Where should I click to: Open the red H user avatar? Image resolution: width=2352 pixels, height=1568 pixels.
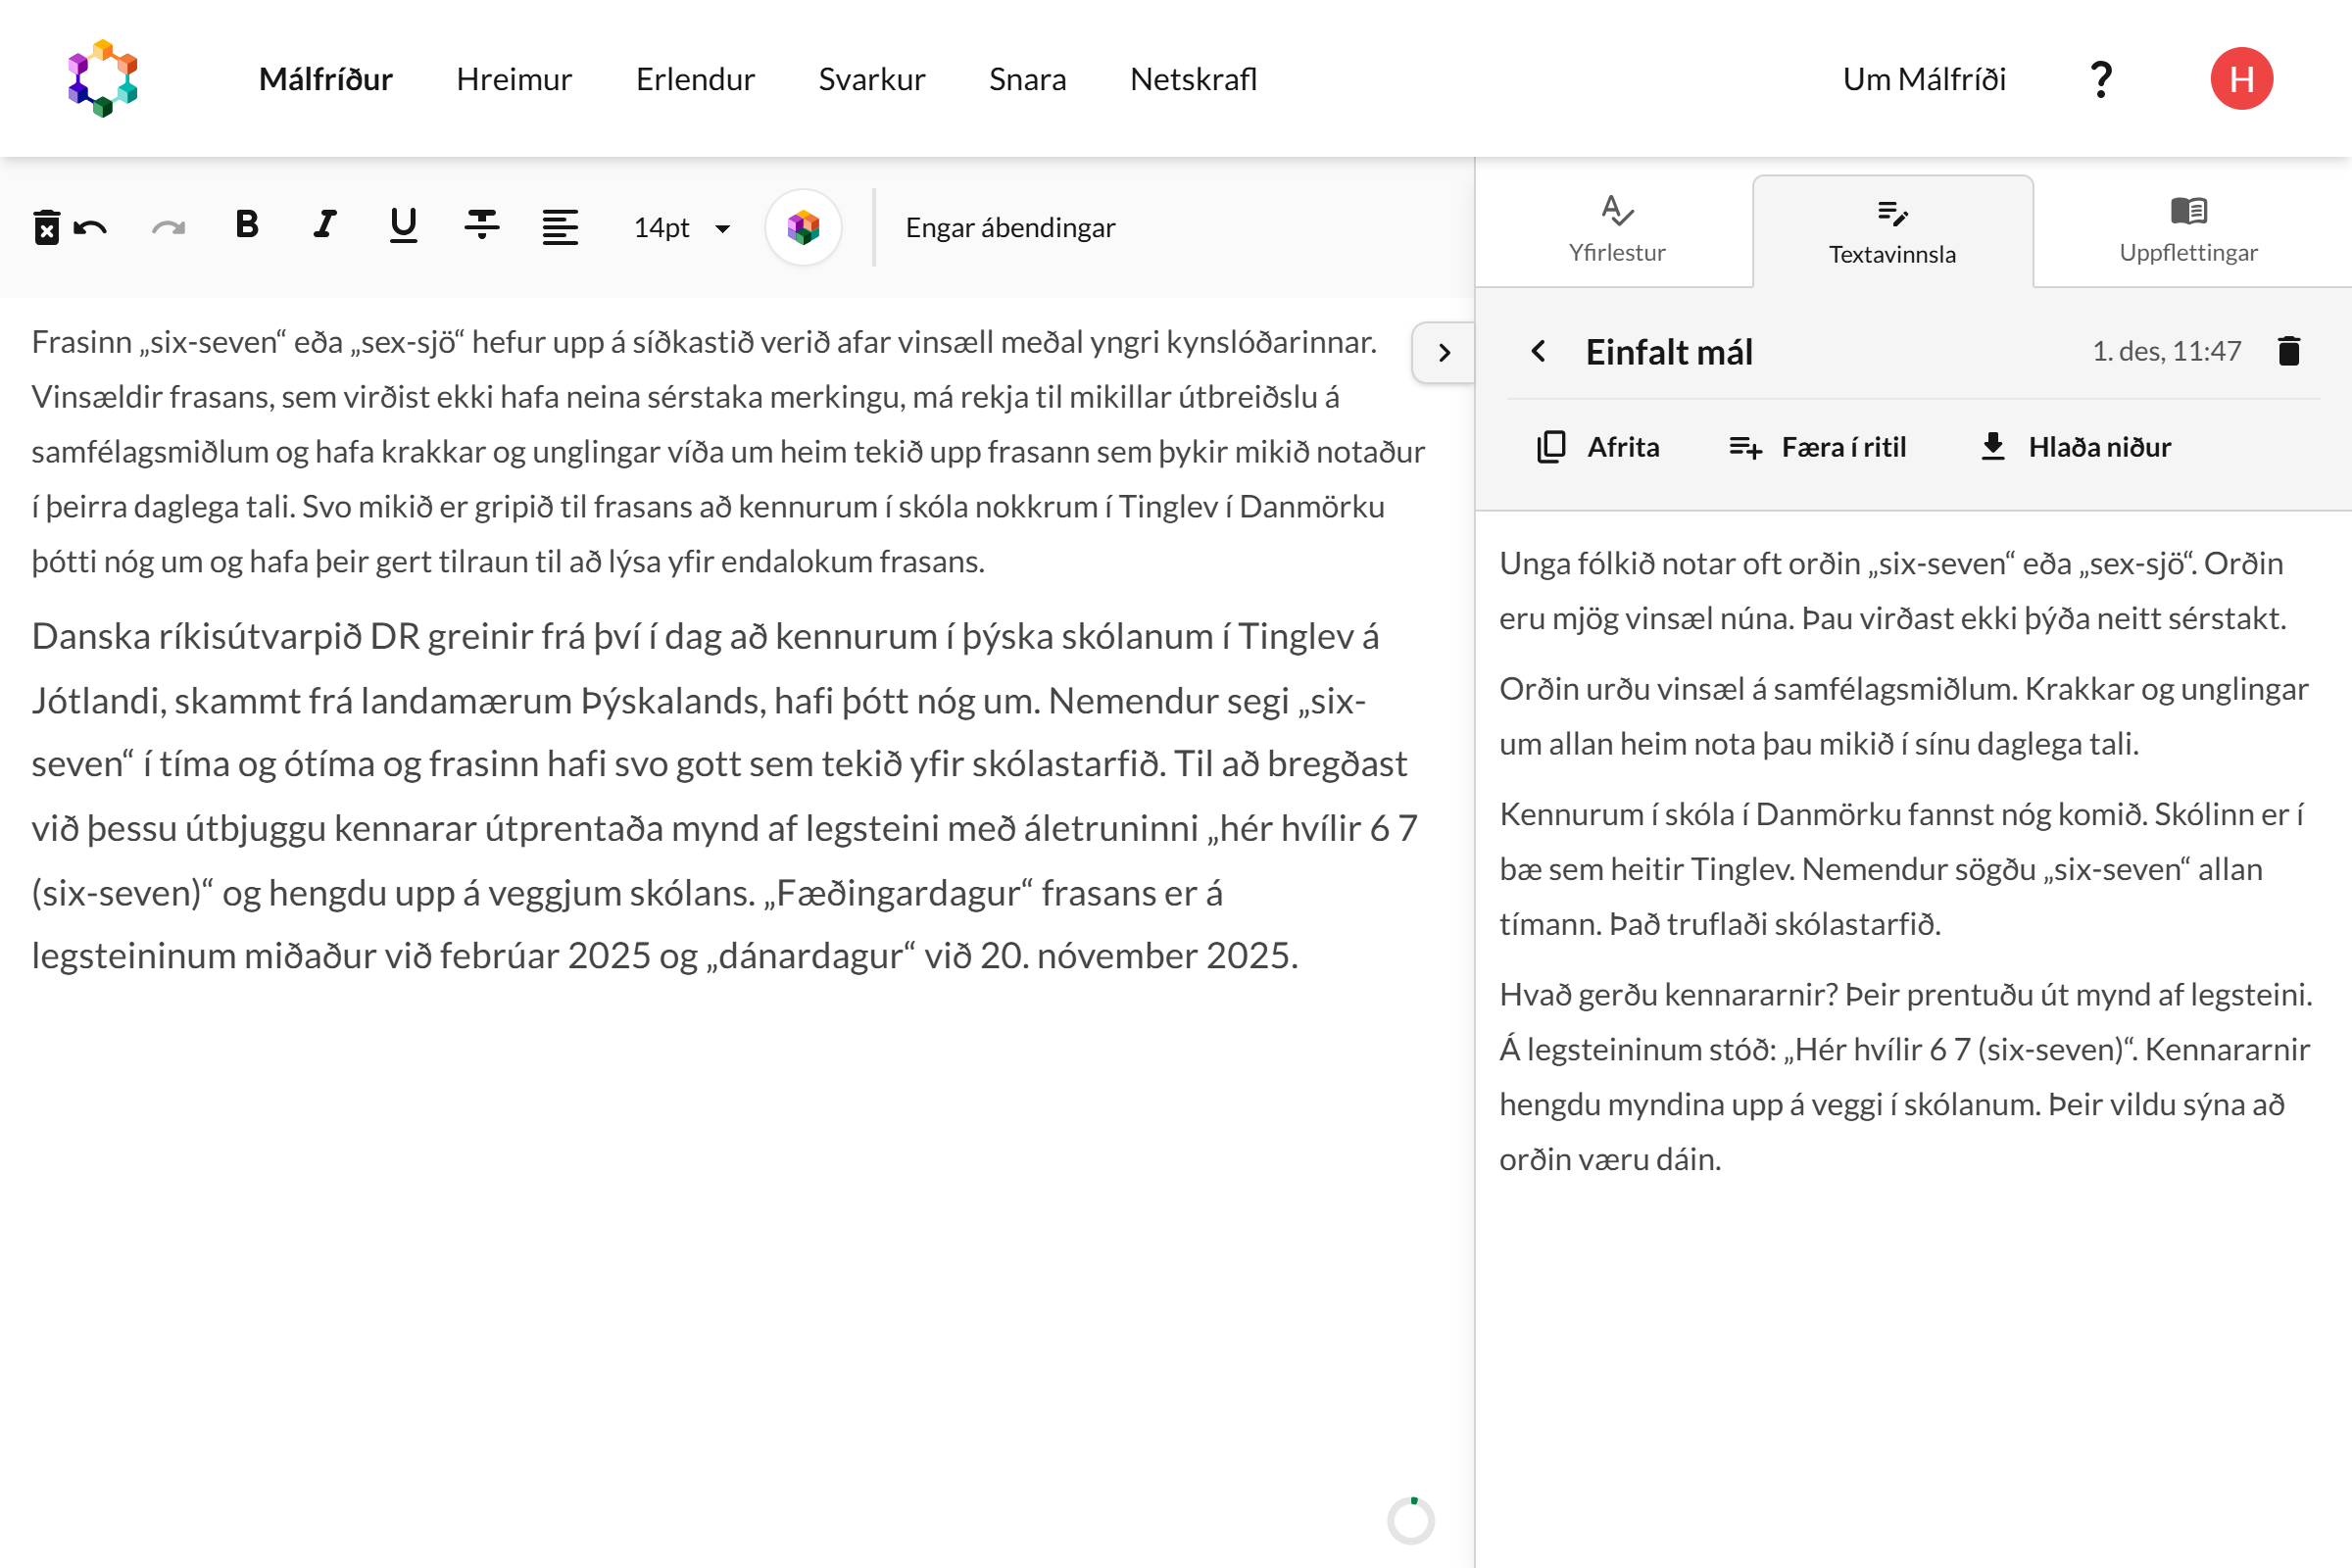2241,79
